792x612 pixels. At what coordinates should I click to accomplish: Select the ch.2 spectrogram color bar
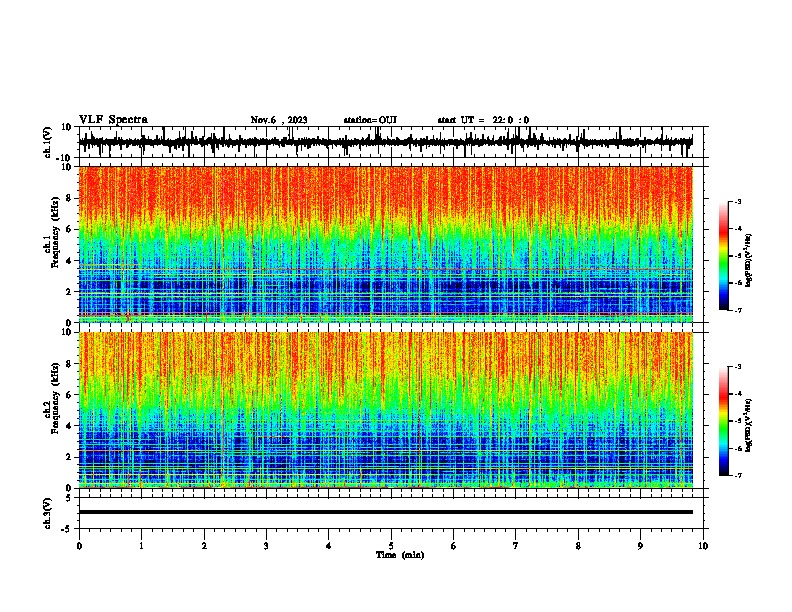point(724,421)
